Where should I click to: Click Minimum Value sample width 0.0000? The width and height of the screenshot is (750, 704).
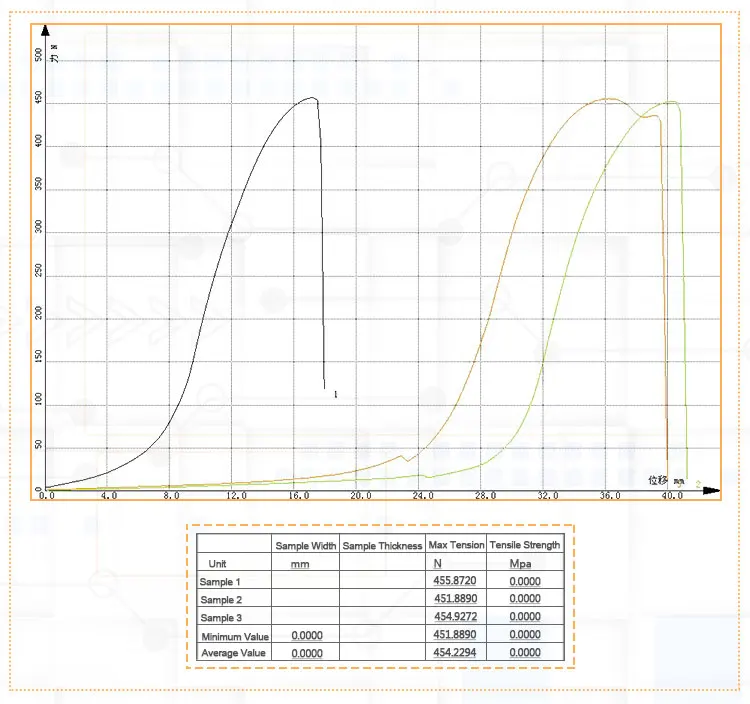(x=307, y=636)
